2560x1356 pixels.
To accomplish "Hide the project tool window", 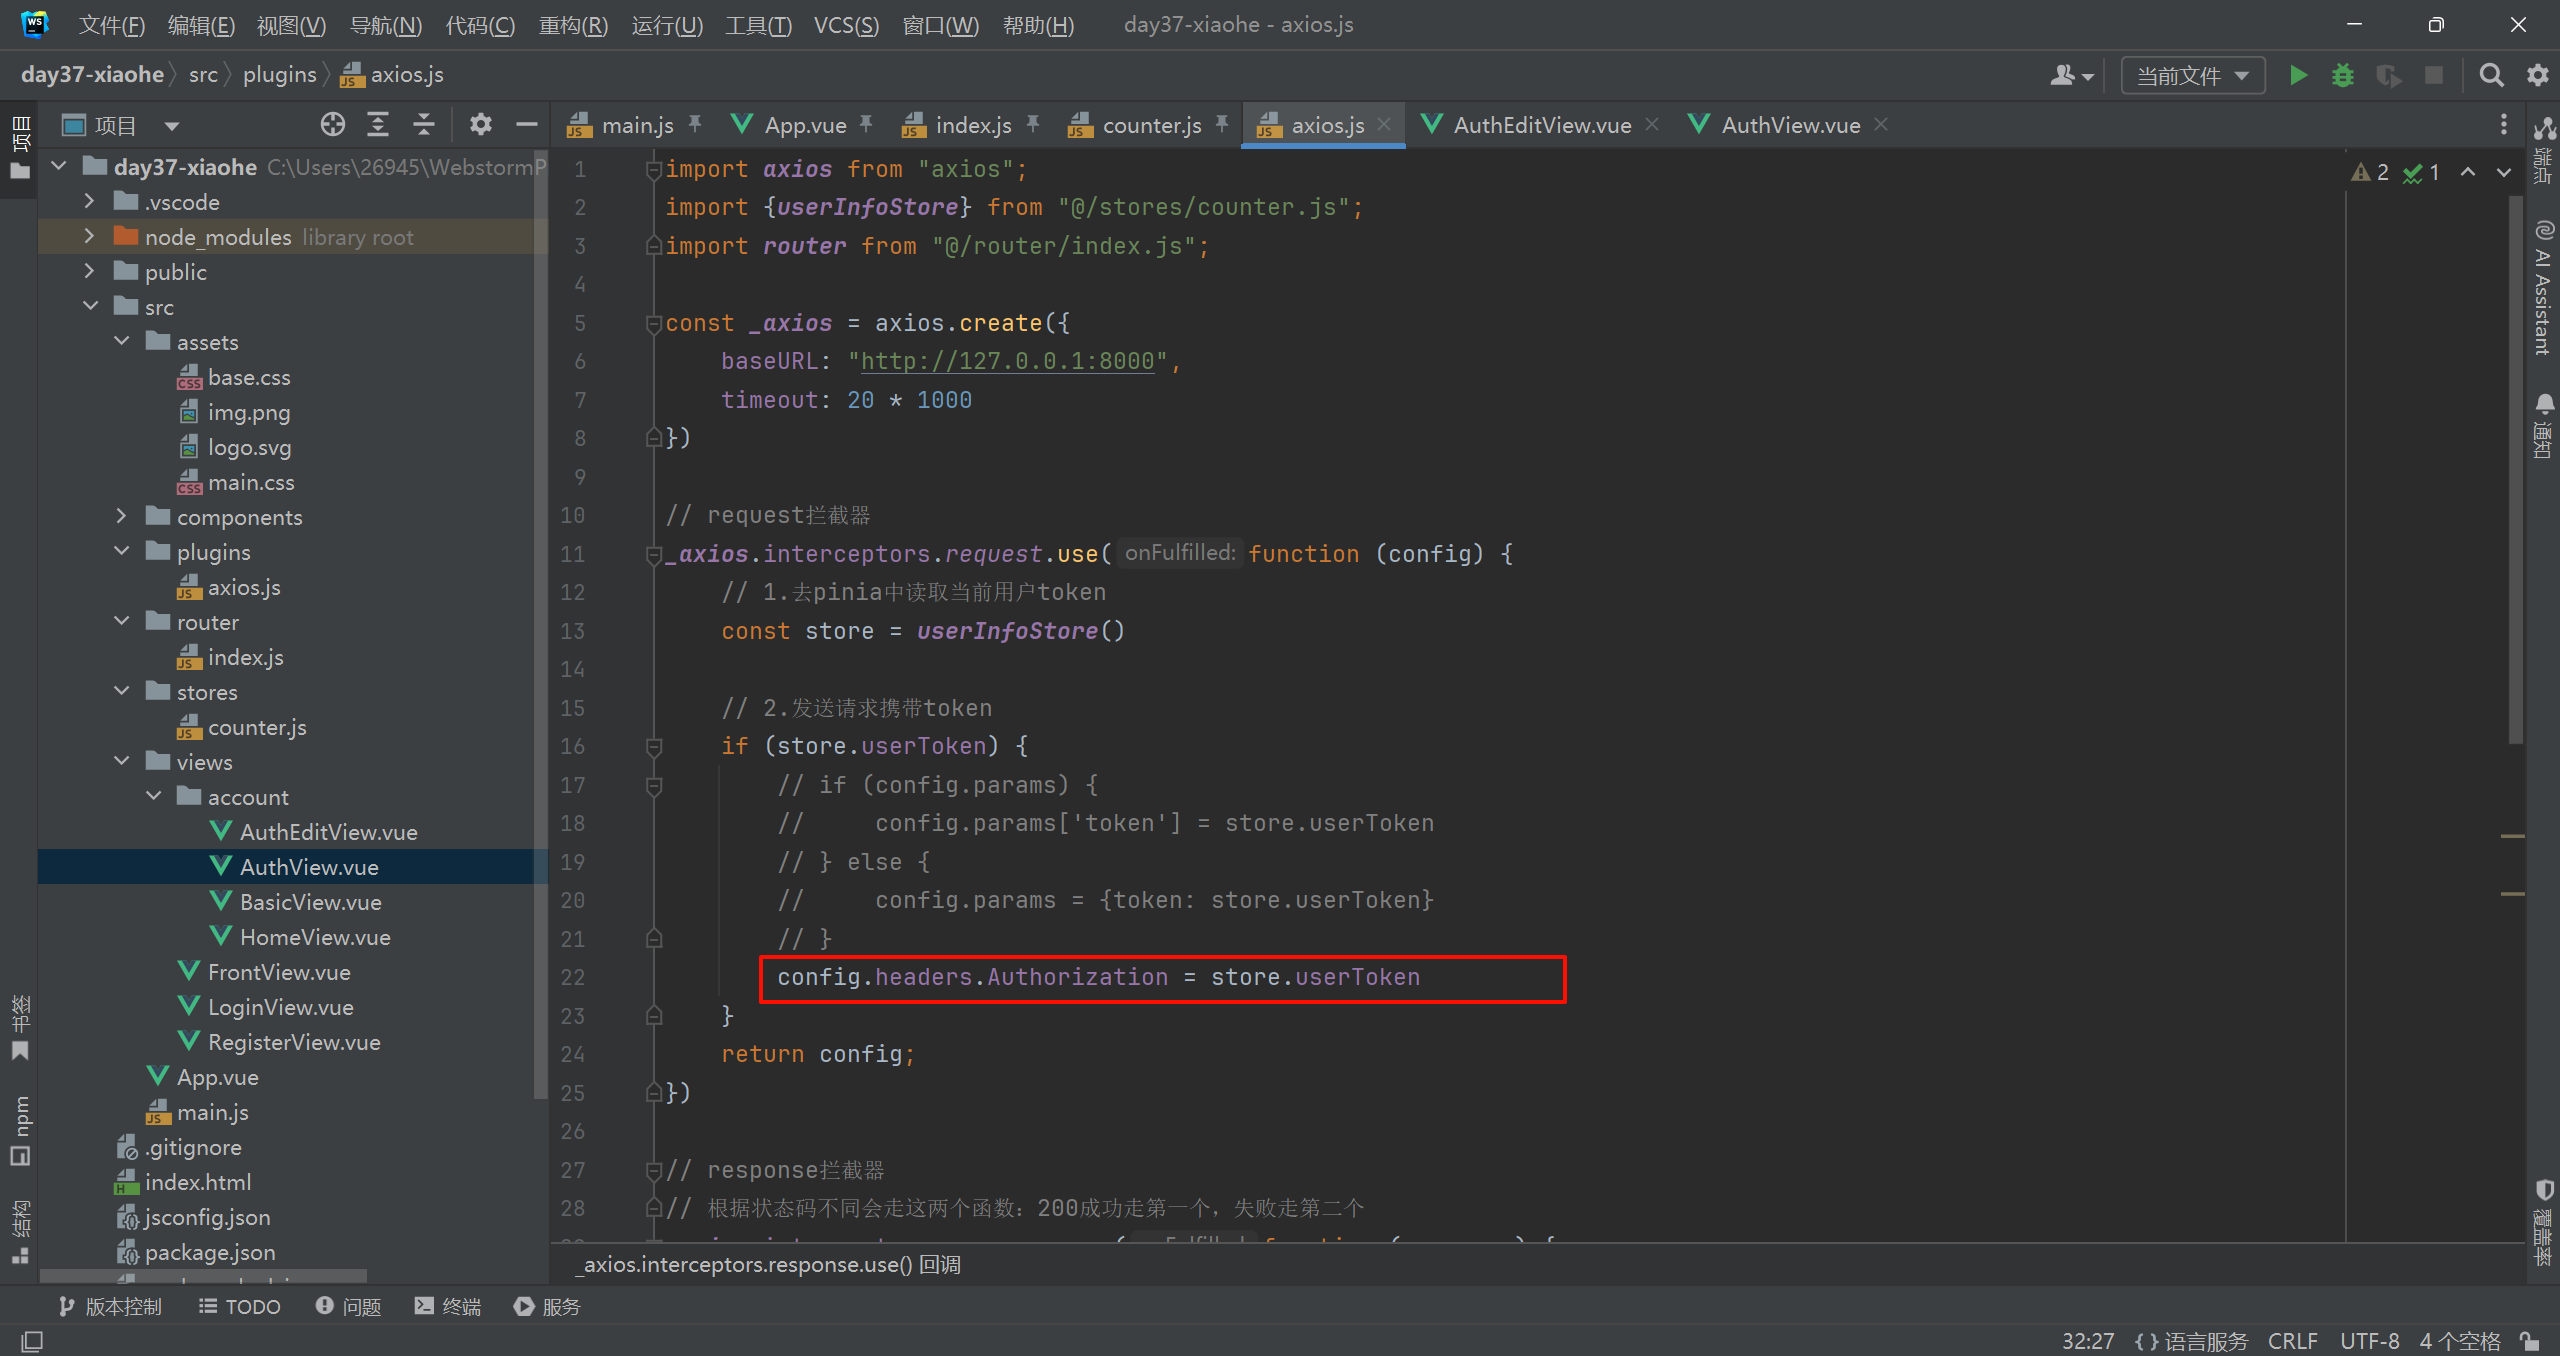I will [x=527, y=125].
